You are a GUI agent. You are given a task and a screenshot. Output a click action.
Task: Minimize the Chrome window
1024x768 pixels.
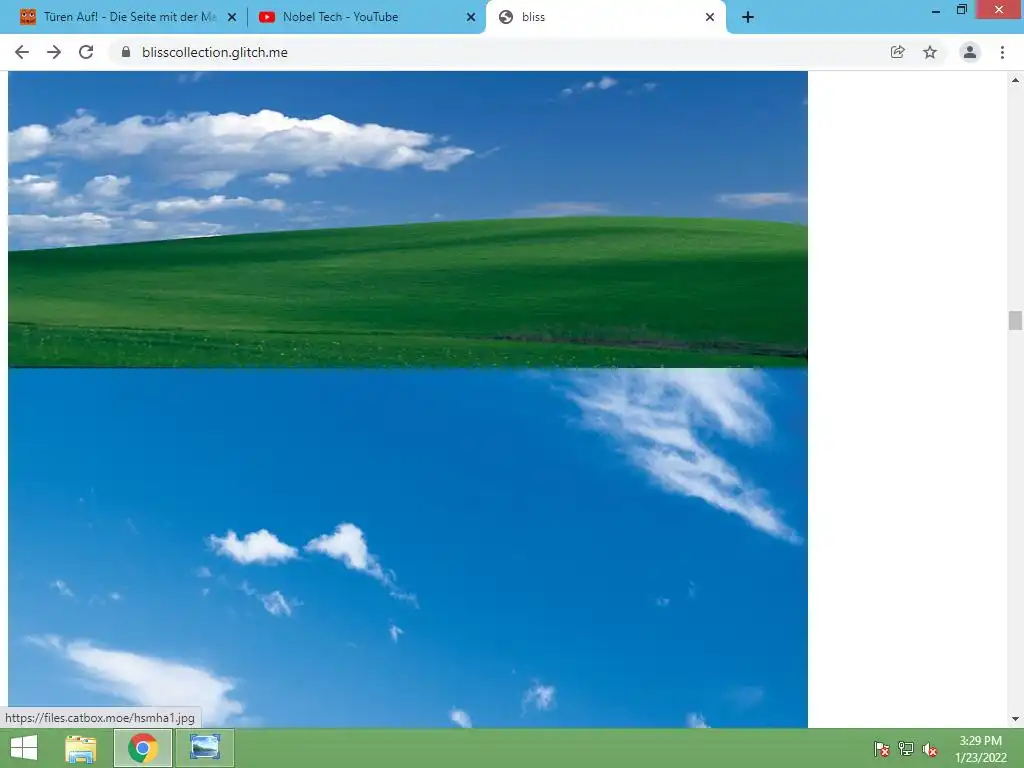pos(936,10)
